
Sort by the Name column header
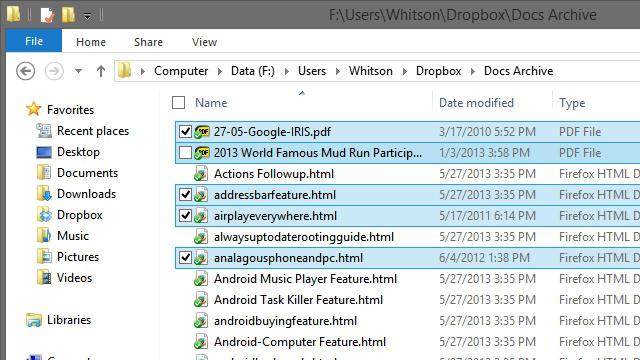(211, 103)
